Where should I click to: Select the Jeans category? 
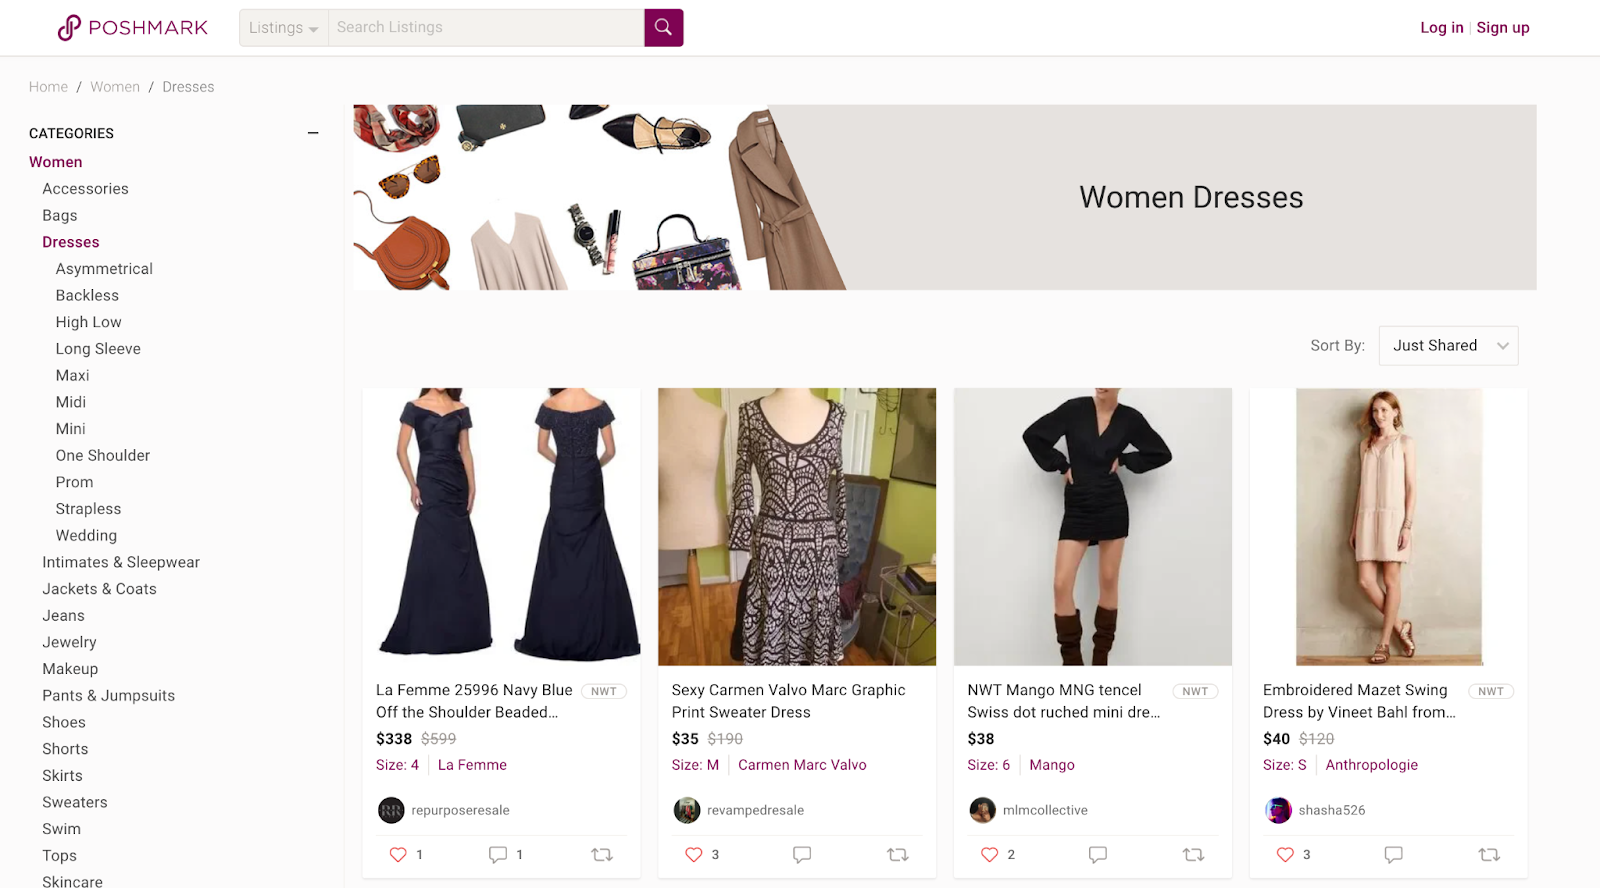pos(63,616)
